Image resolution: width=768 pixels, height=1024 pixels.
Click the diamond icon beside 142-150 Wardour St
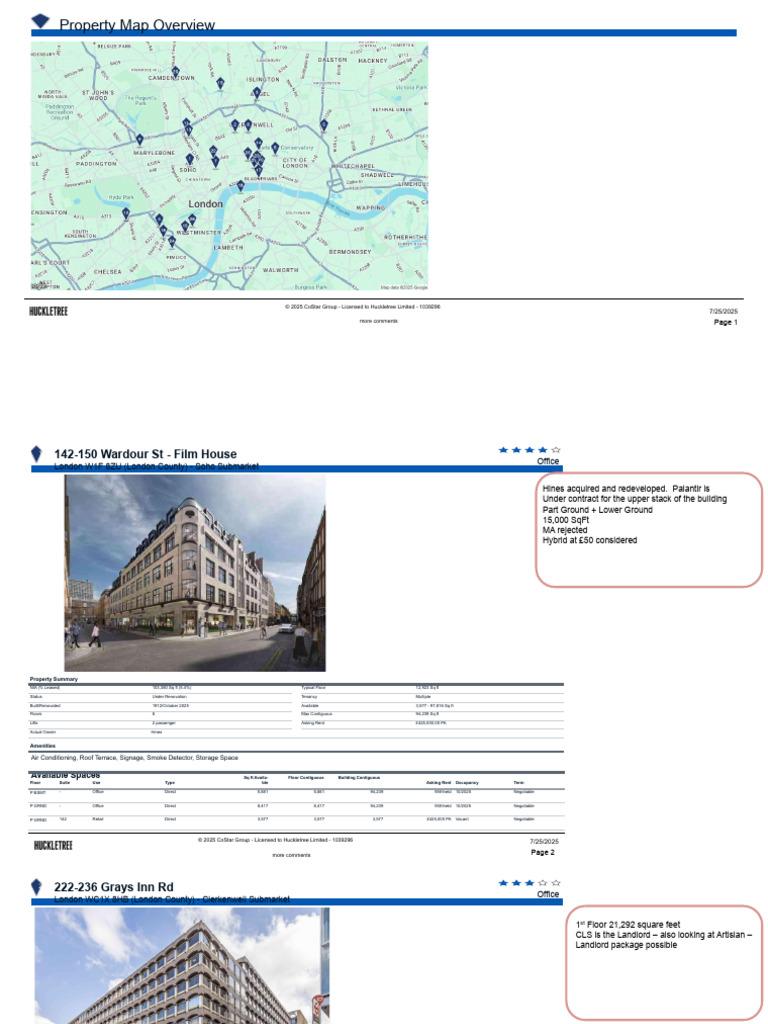point(37,453)
